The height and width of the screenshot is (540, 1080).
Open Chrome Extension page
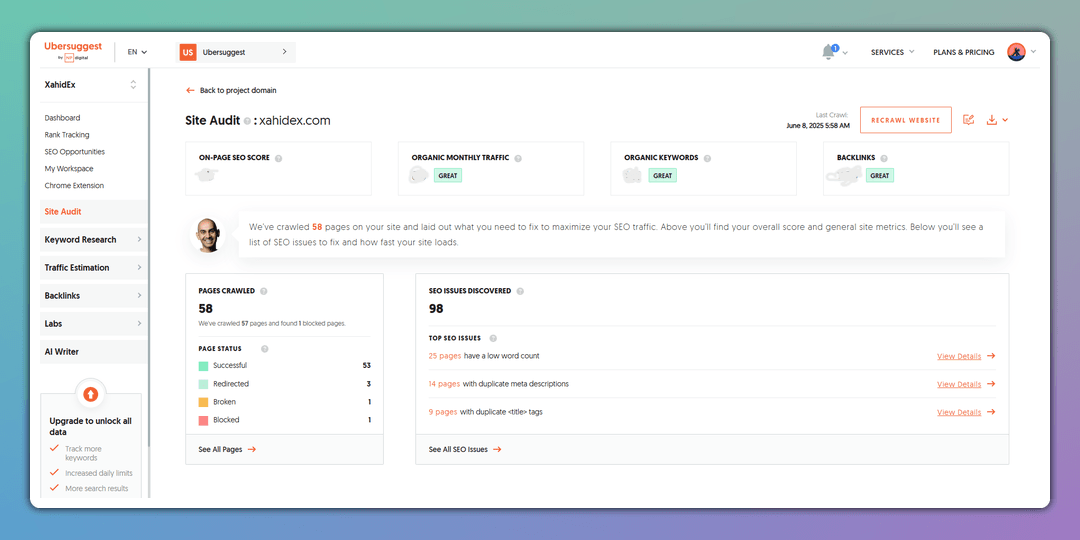74,185
